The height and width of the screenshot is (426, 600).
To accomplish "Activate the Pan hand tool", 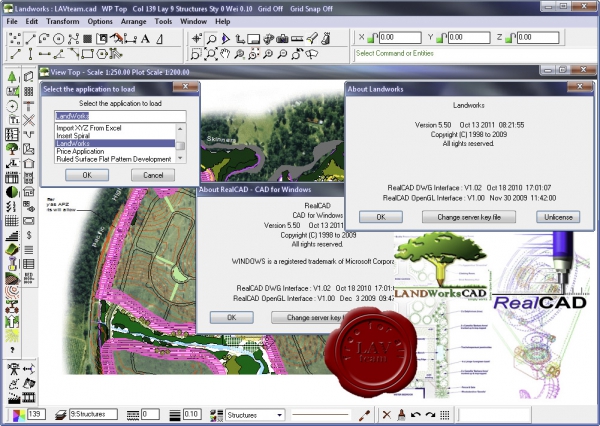I will 225,54.
